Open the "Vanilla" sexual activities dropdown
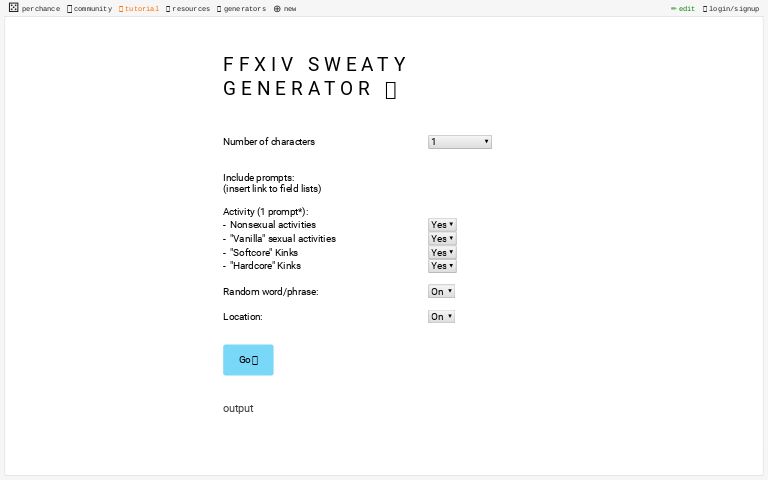The width and height of the screenshot is (768, 480). pyautogui.click(x=442, y=239)
